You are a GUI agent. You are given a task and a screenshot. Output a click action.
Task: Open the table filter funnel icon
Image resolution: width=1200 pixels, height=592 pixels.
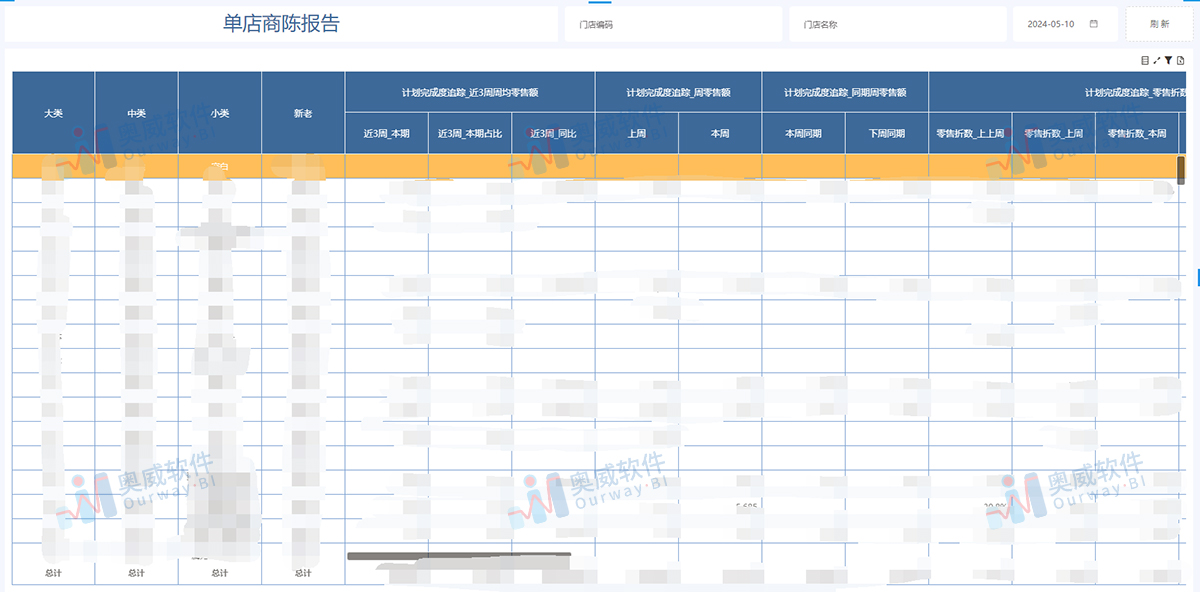(1168, 61)
